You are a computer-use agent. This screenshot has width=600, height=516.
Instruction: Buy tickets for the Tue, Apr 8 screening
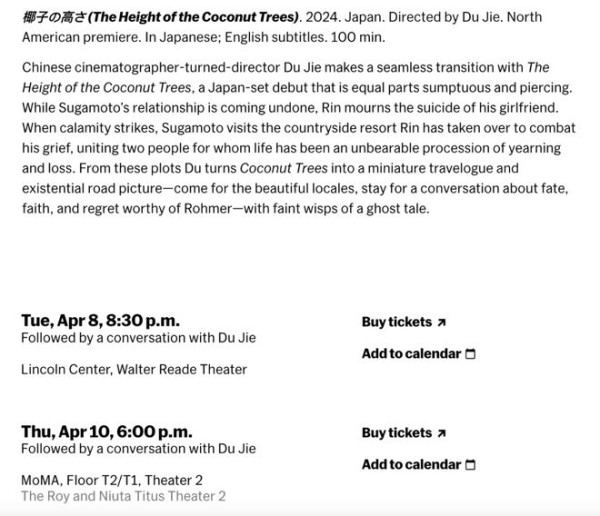(397, 322)
